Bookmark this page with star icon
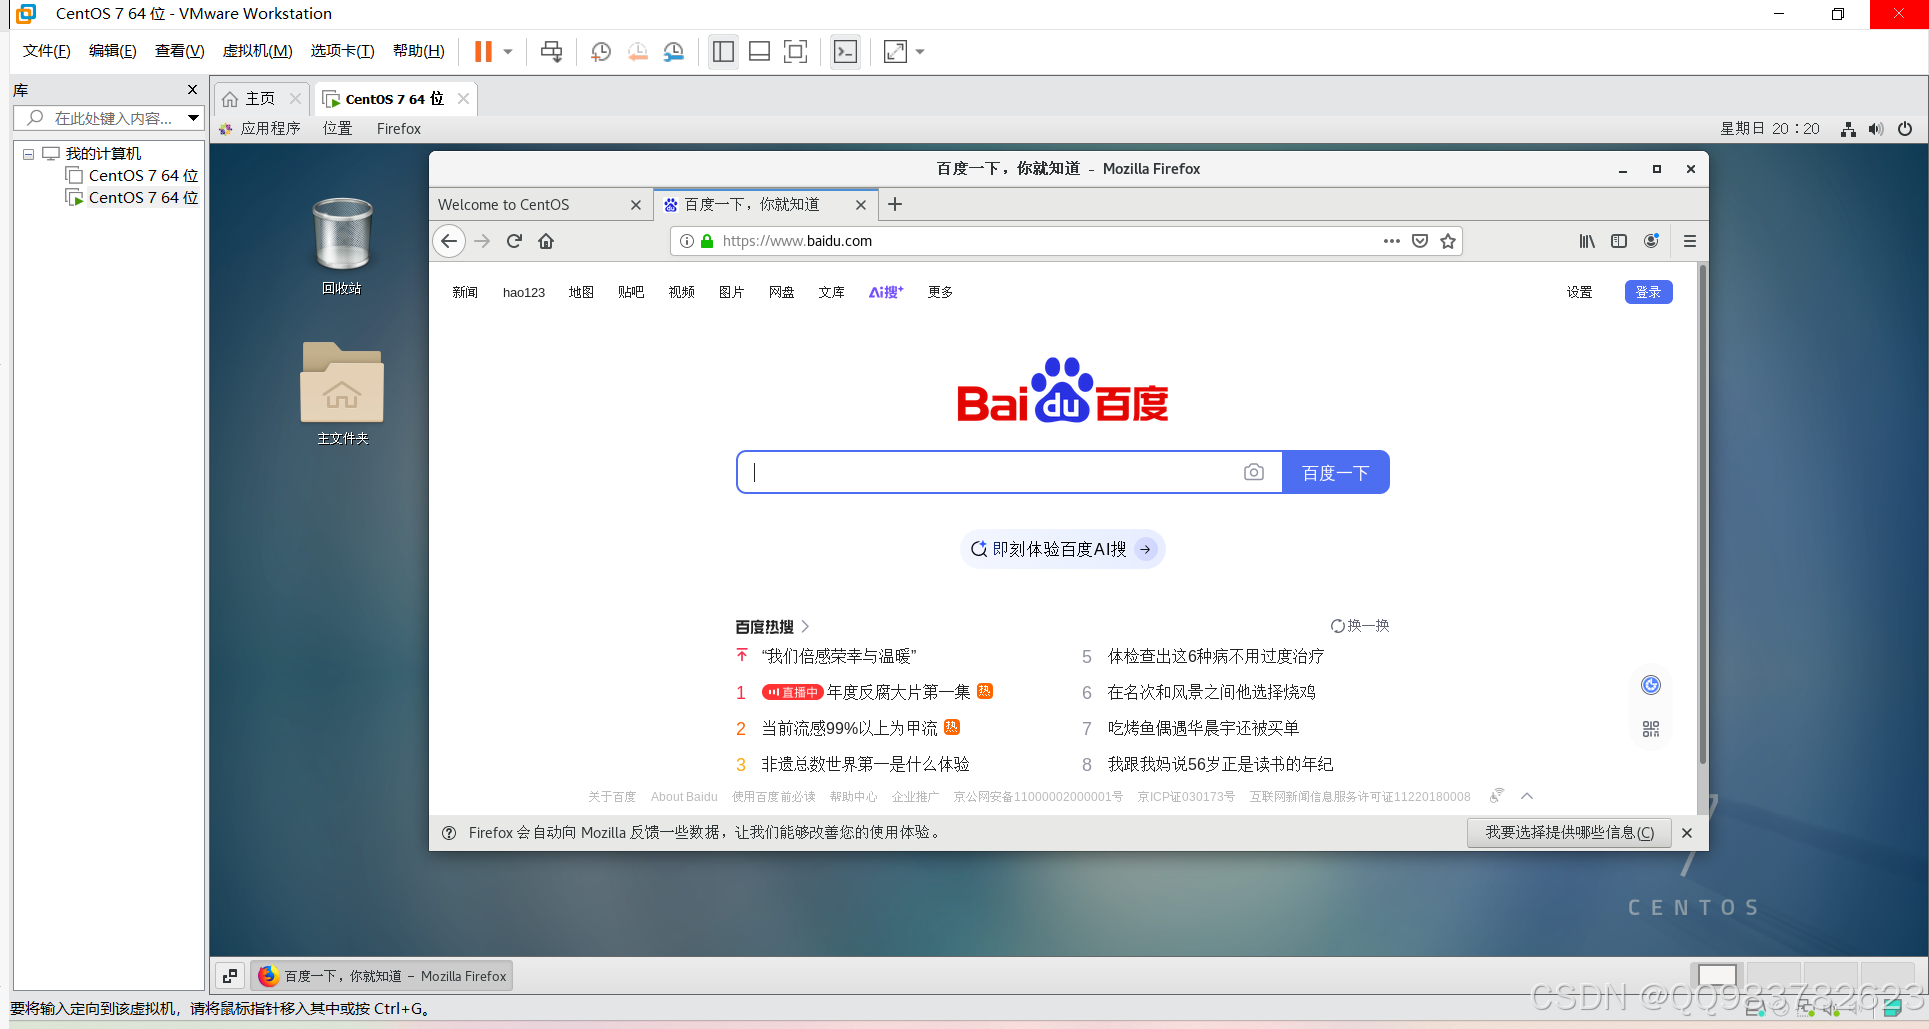Image resolution: width=1929 pixels, height=1029 pixels. tap(1448, 241)
